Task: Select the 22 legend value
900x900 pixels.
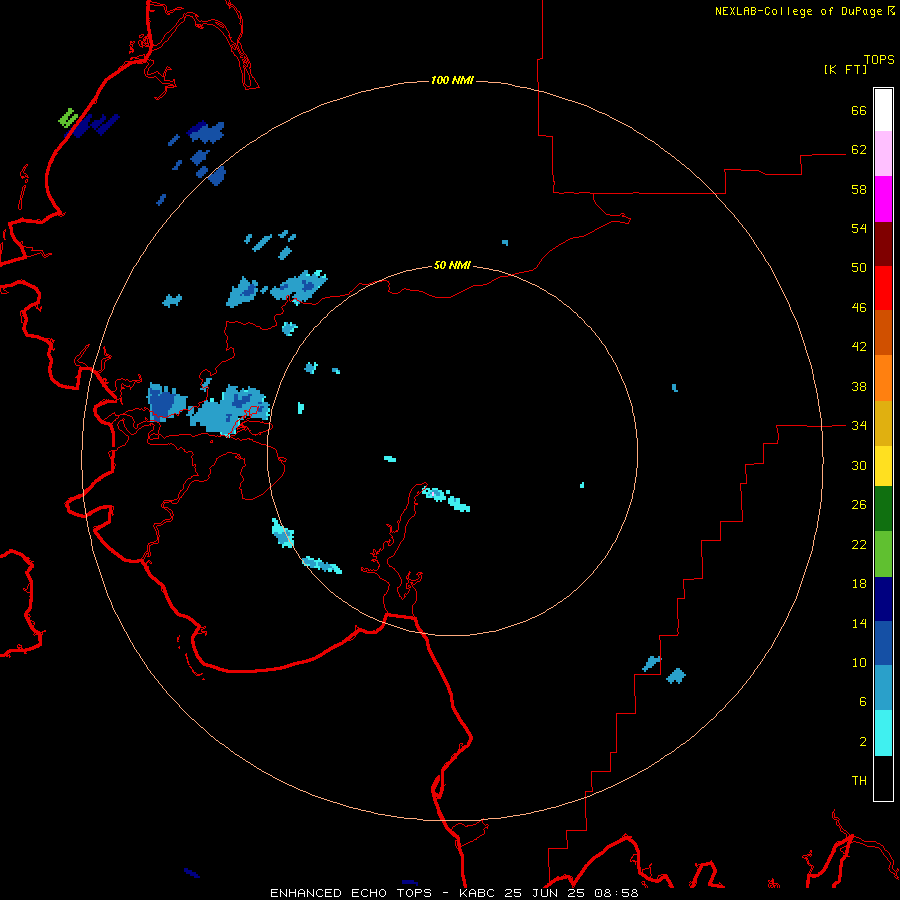Action: [859, 544]
